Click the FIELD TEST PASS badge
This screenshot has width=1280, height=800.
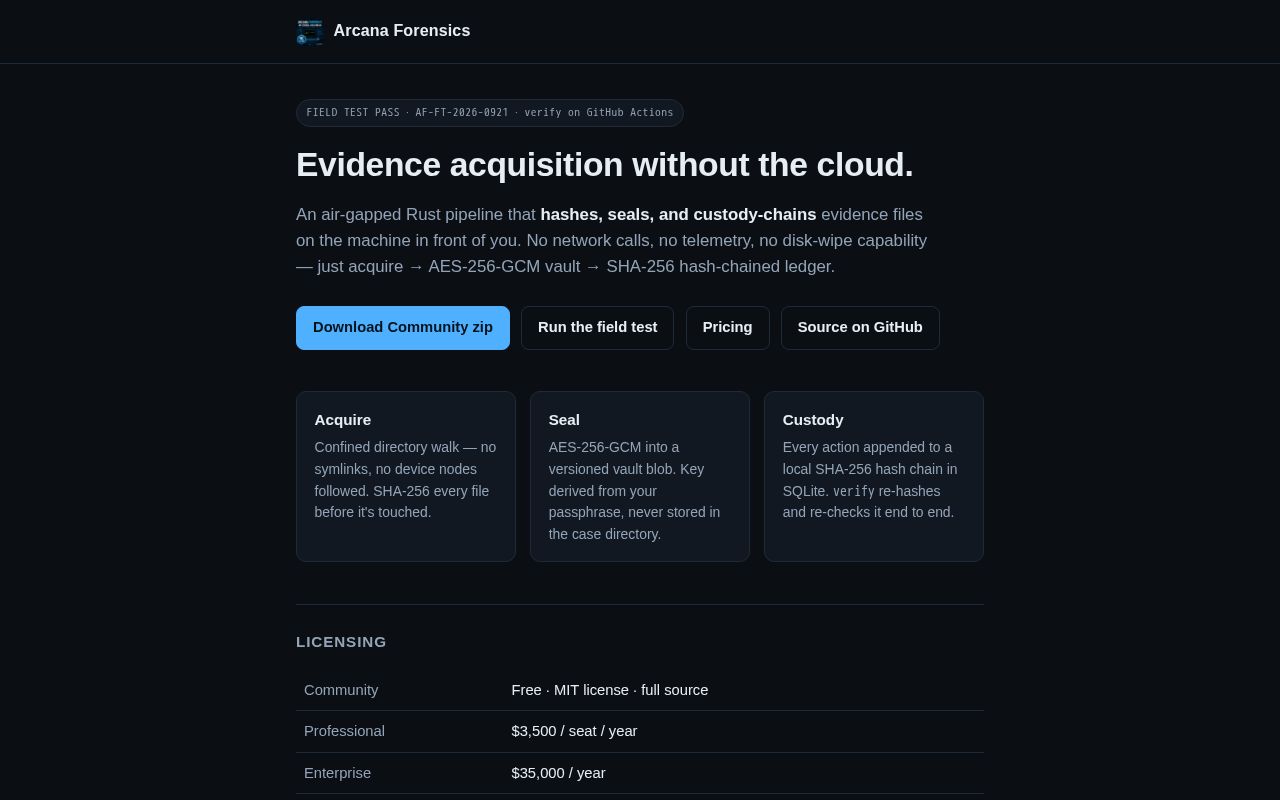click(490, 113)
